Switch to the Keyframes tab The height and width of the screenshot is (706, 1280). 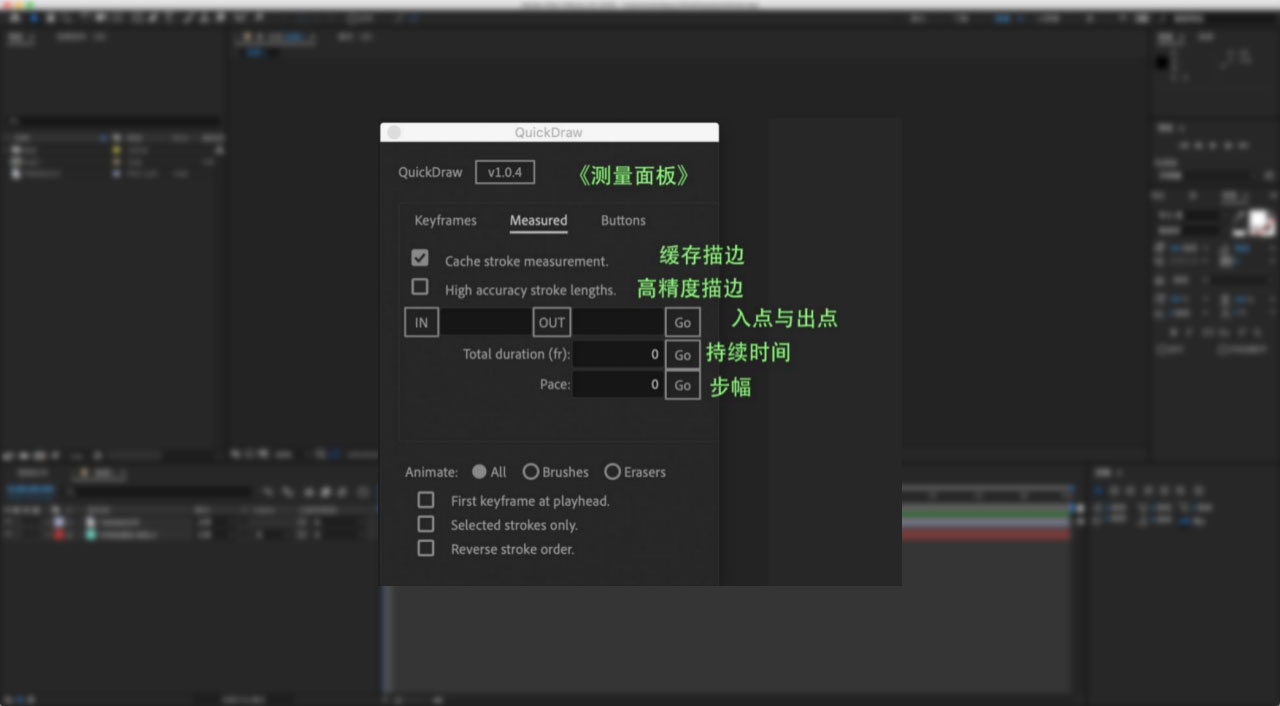[x=445, y=220]
